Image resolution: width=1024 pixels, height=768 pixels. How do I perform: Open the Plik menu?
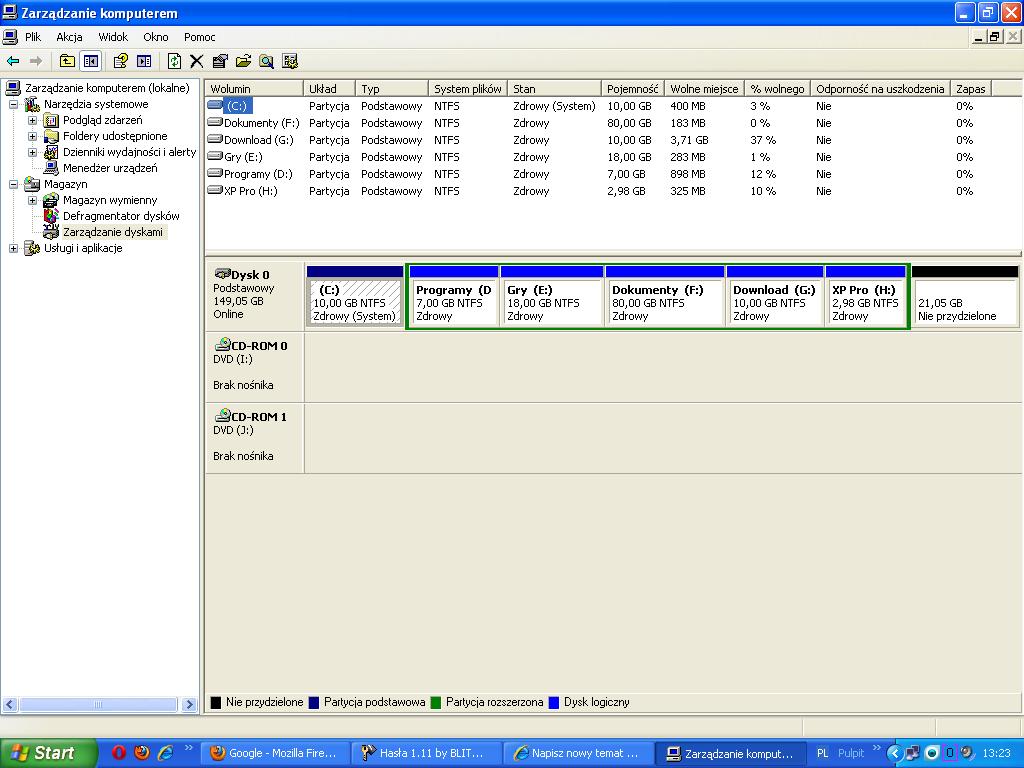pyautogui.click(x=33, y=37)
